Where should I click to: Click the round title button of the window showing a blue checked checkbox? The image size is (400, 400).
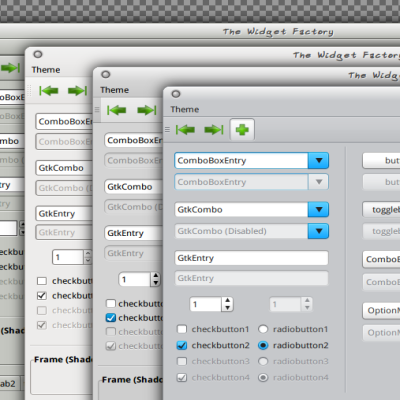click(106, 74)
